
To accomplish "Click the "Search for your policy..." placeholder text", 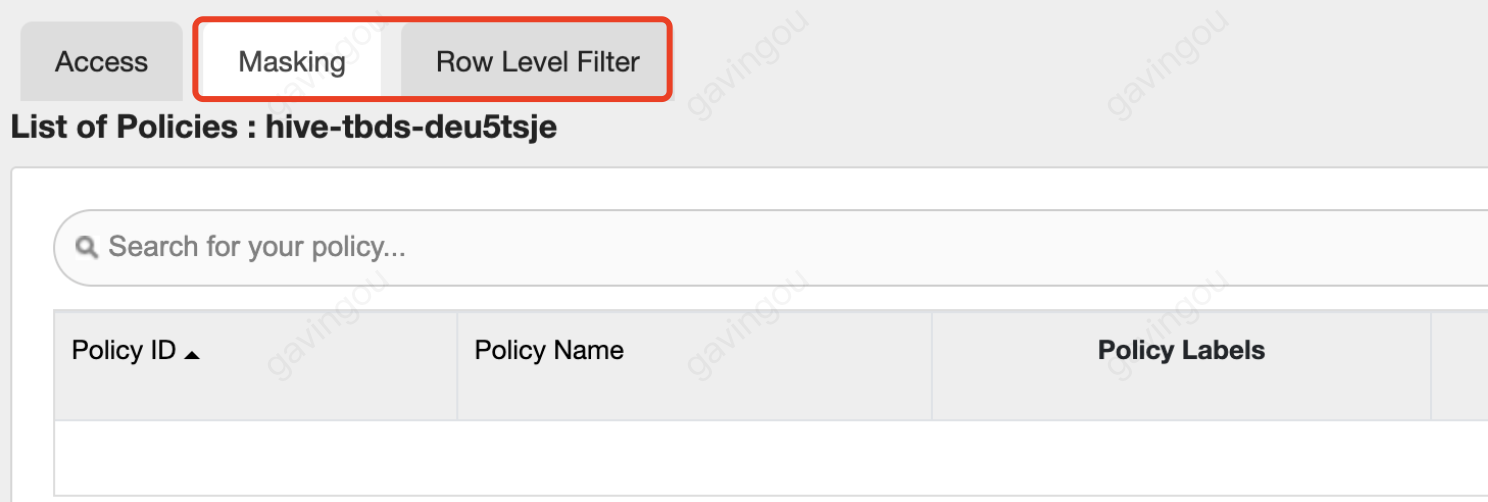I will point(257,246).
